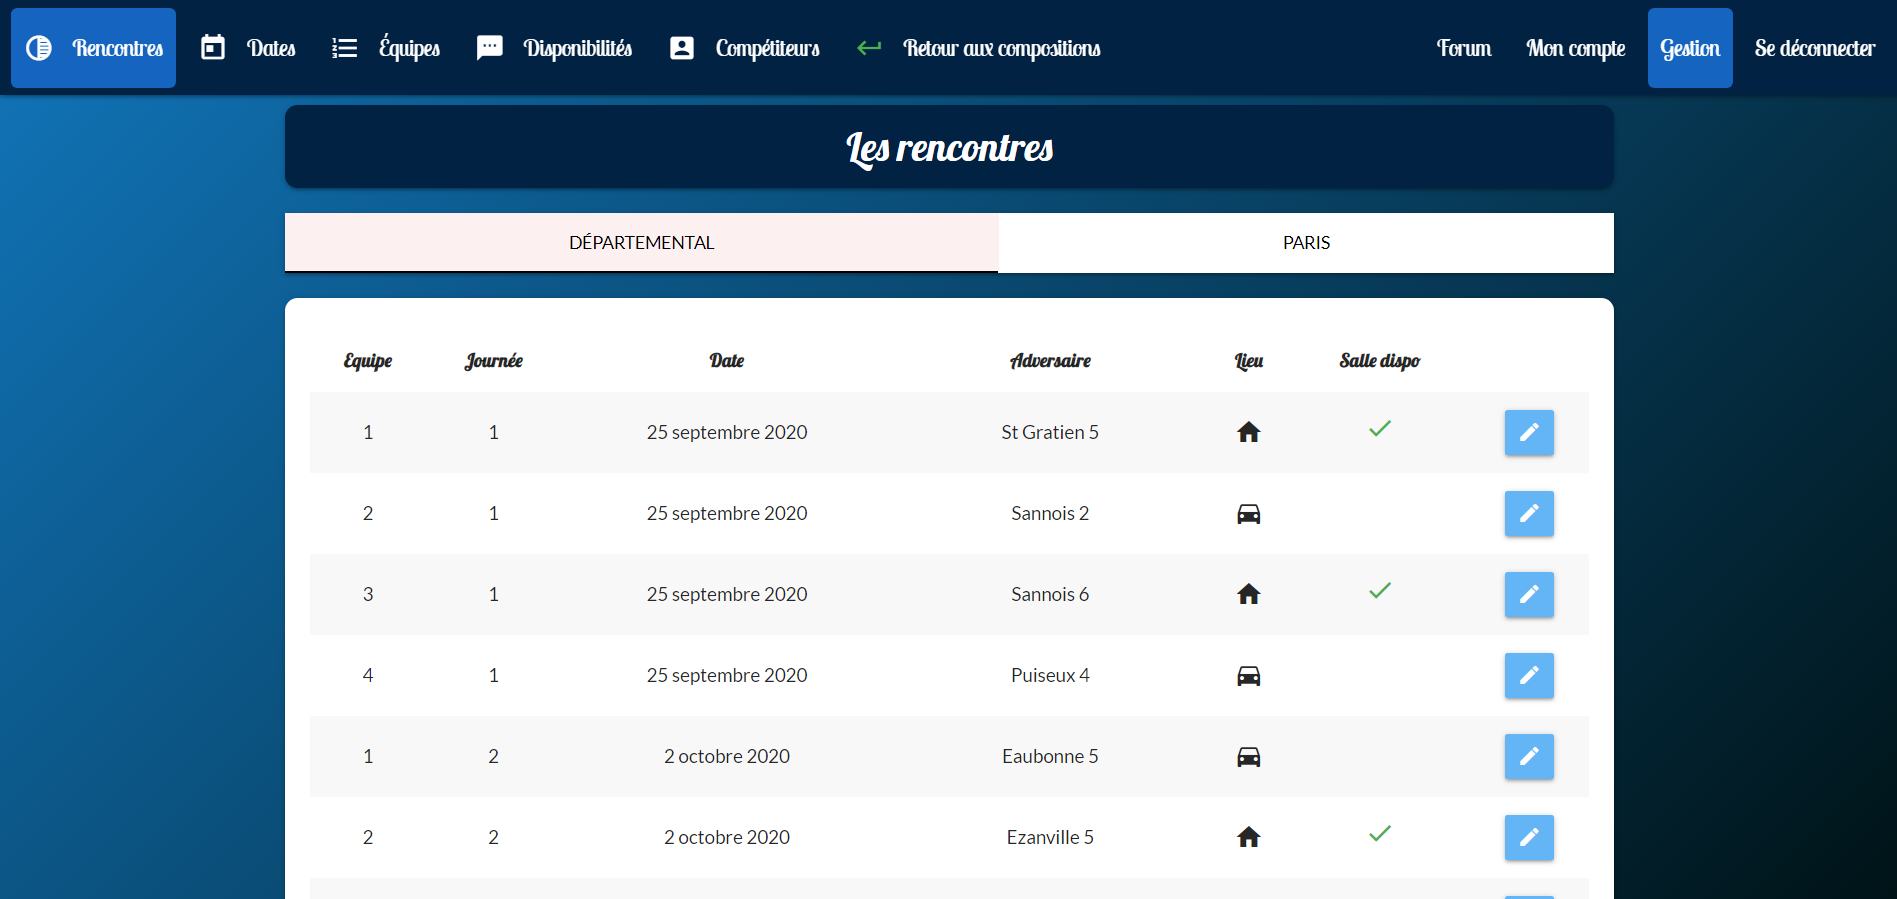
Task: Click car icon in Eaubonne 5 row
Action: point(1249,757)
